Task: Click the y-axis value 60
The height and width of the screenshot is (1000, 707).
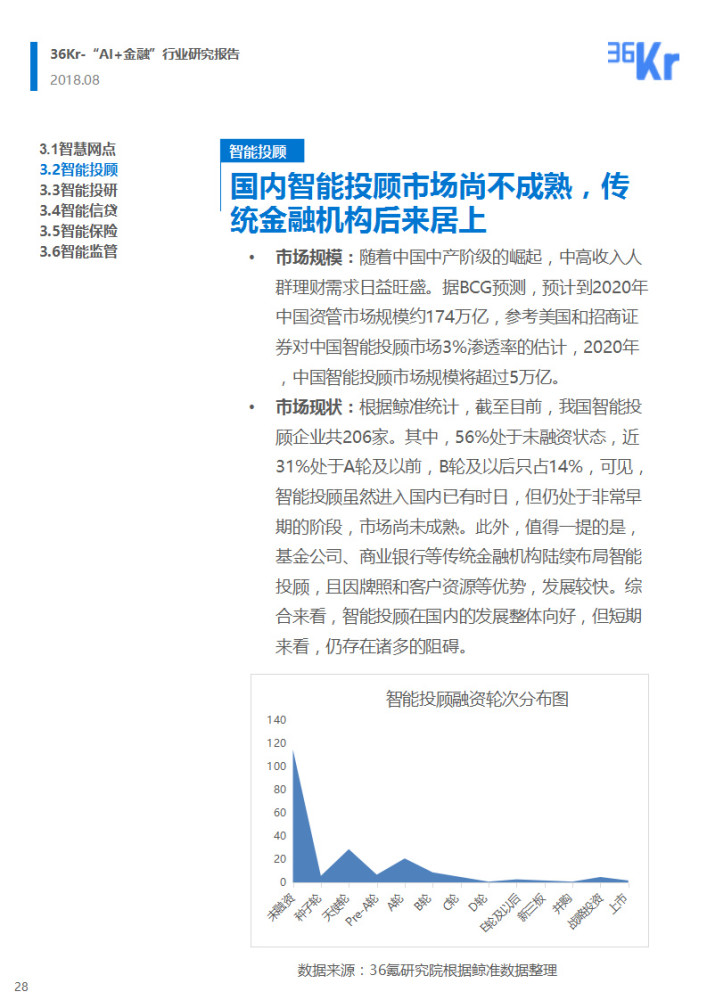Action: pyautogui.click(x=280, y=812)
